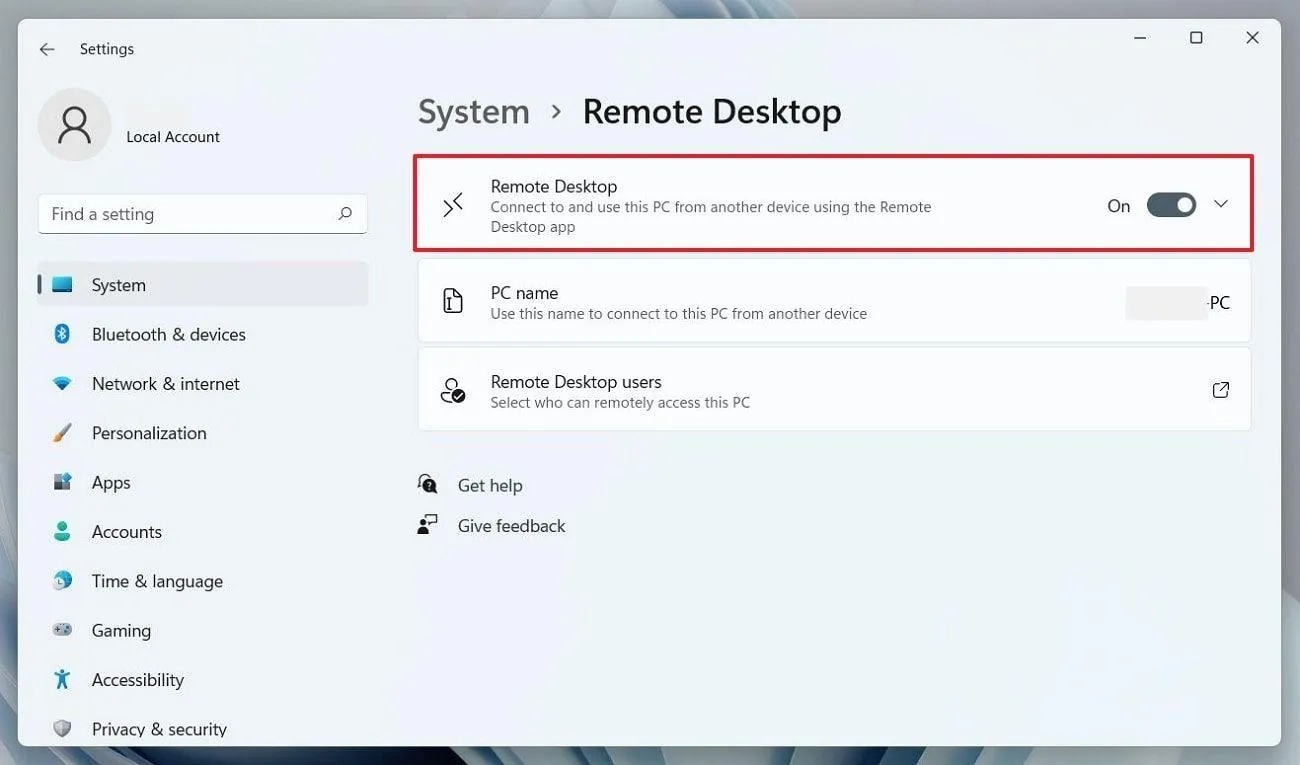Click the Time & language globe icon
The image size is (1300, 765).
click(62, 581)
